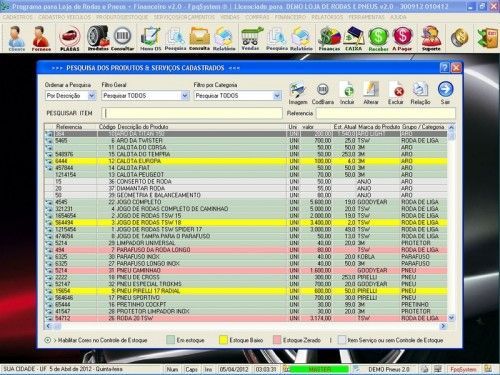Screen dimensions: 500x375
Task: Open the CAIXA cash register icon
Action: pos(353,38)
